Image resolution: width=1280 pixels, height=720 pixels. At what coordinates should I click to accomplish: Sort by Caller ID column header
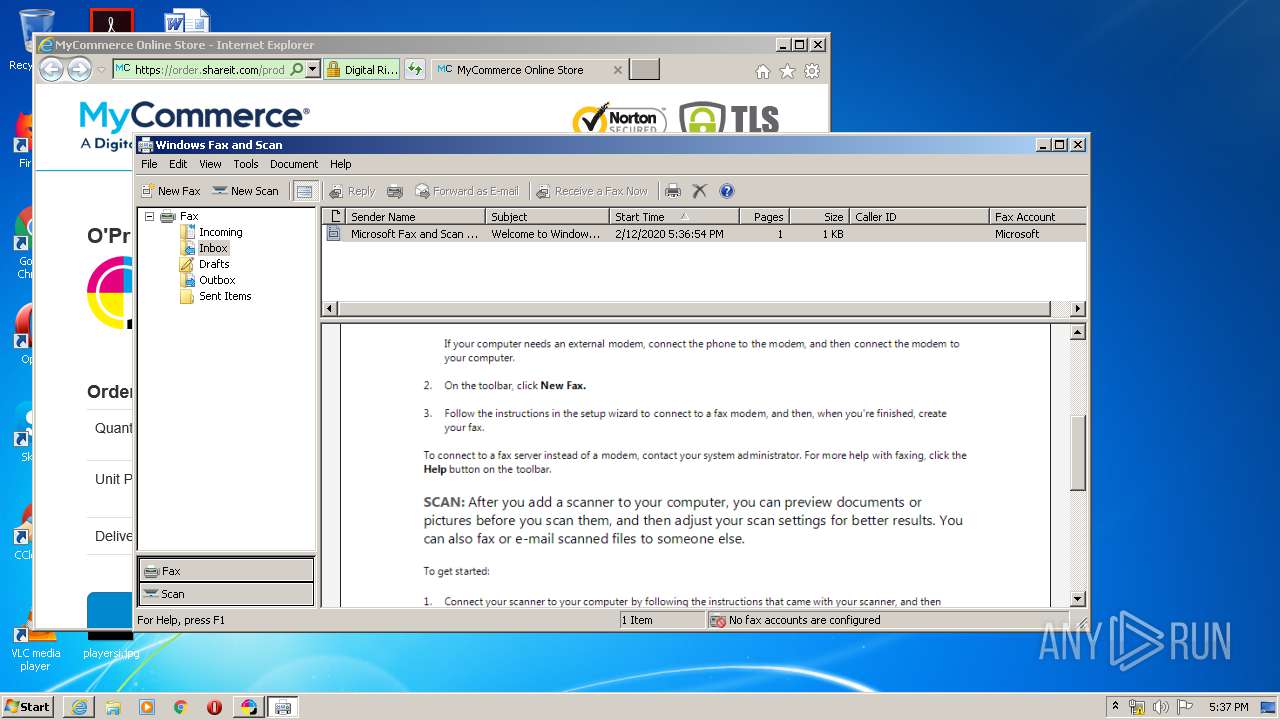tap(919, 216)
